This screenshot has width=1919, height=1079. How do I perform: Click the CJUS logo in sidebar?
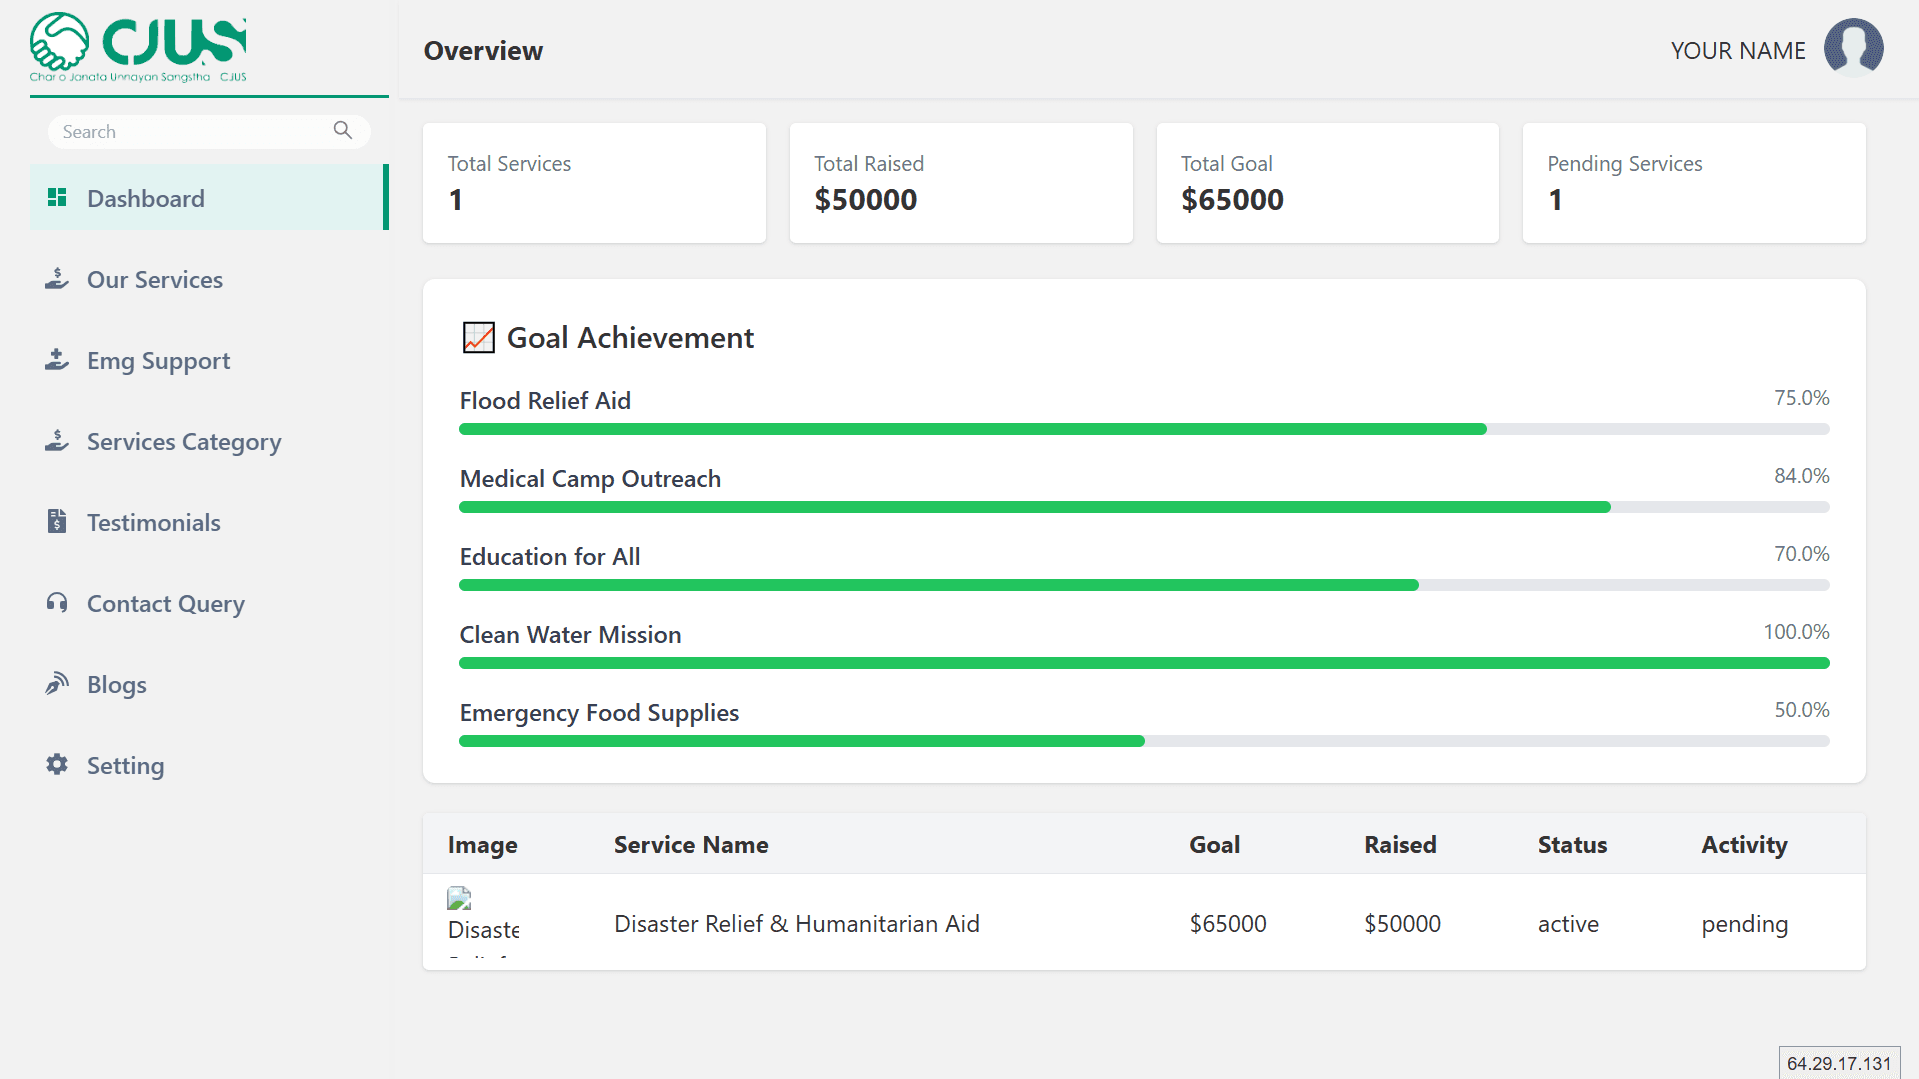pyautogui.click(x=138, y=47)
